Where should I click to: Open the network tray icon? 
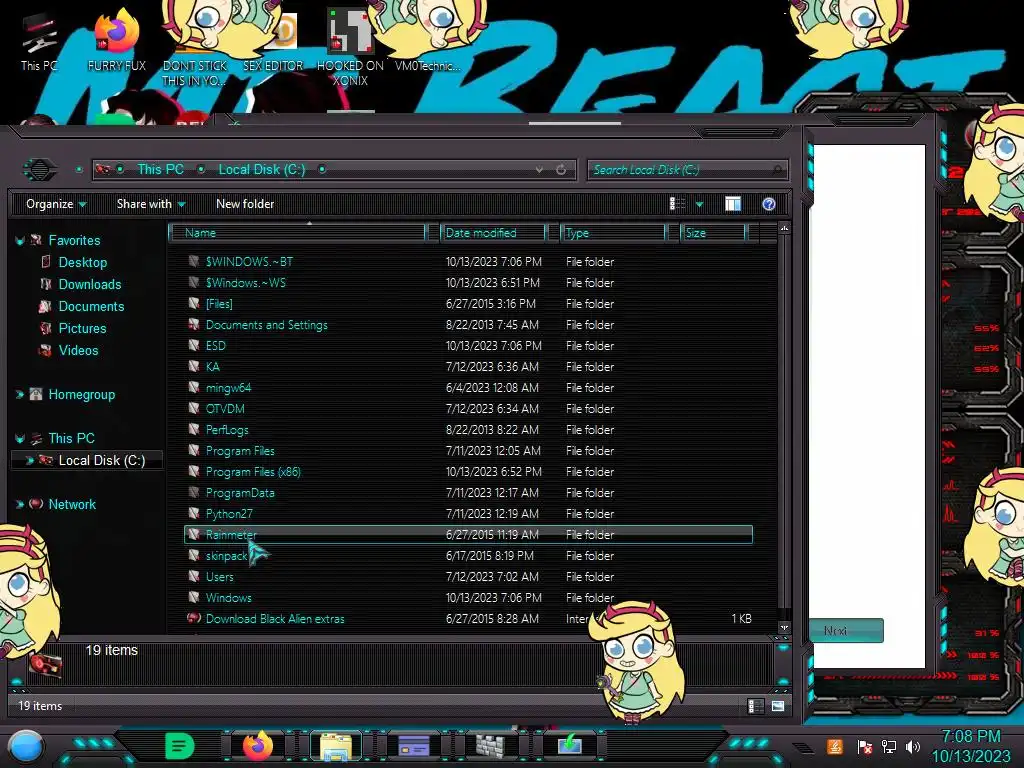pos(888,746)
